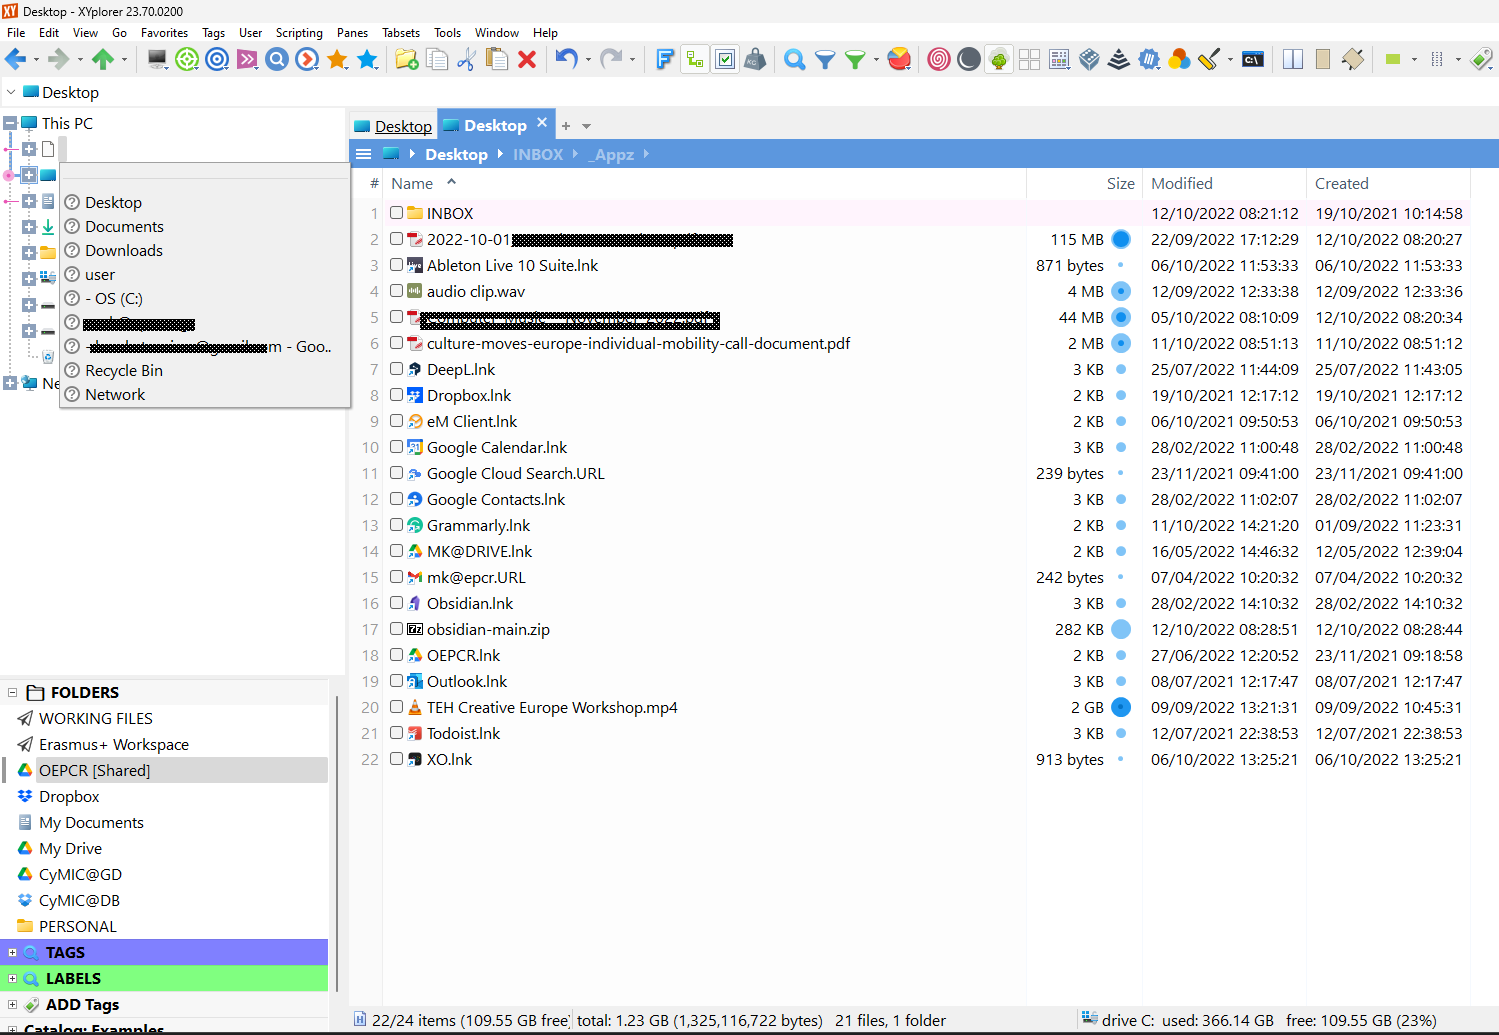Click the New Folder toolbar icon
The height and width of the screenshot is (1035, 1499).
click(x=406, y=60)
